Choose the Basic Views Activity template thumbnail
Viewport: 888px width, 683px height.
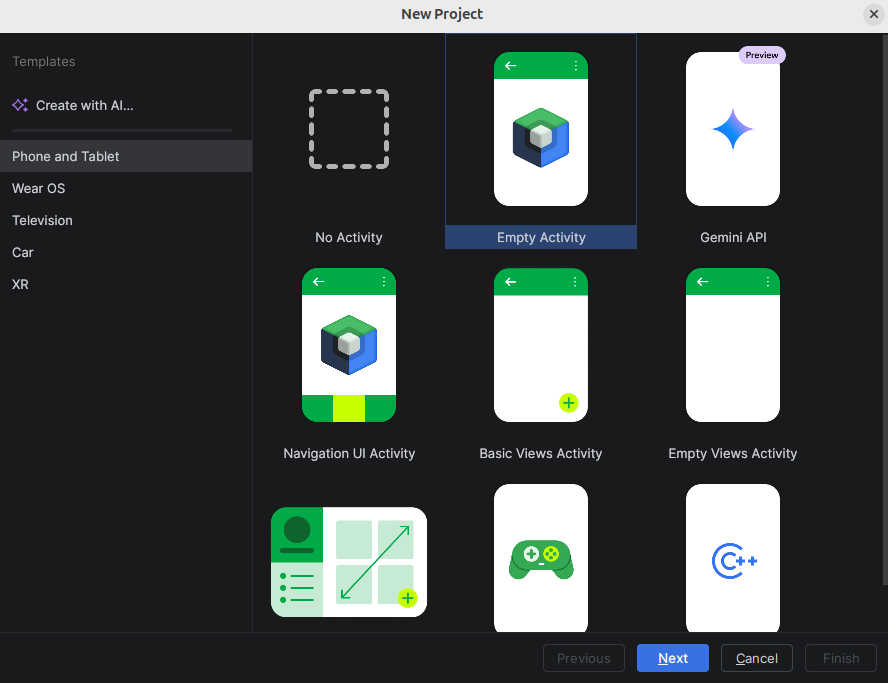(x=541, y=345)
